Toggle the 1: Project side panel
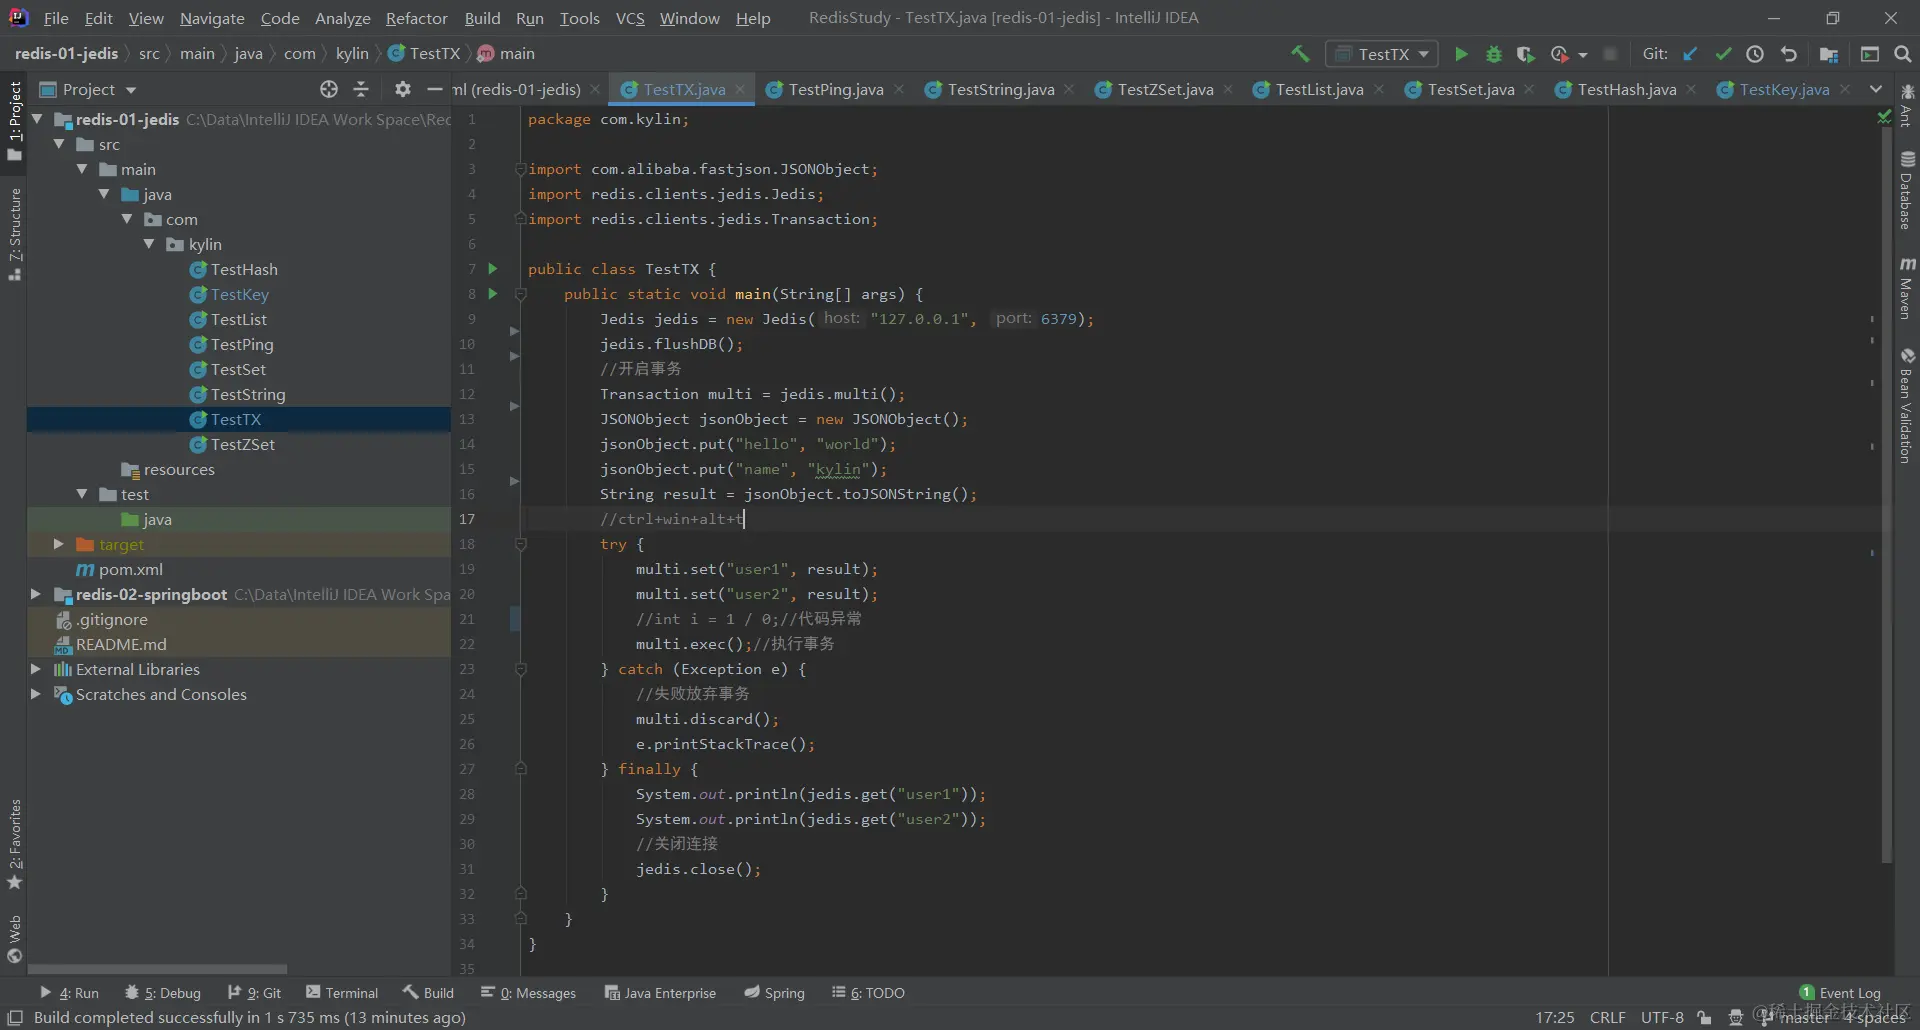 (14, 120)
